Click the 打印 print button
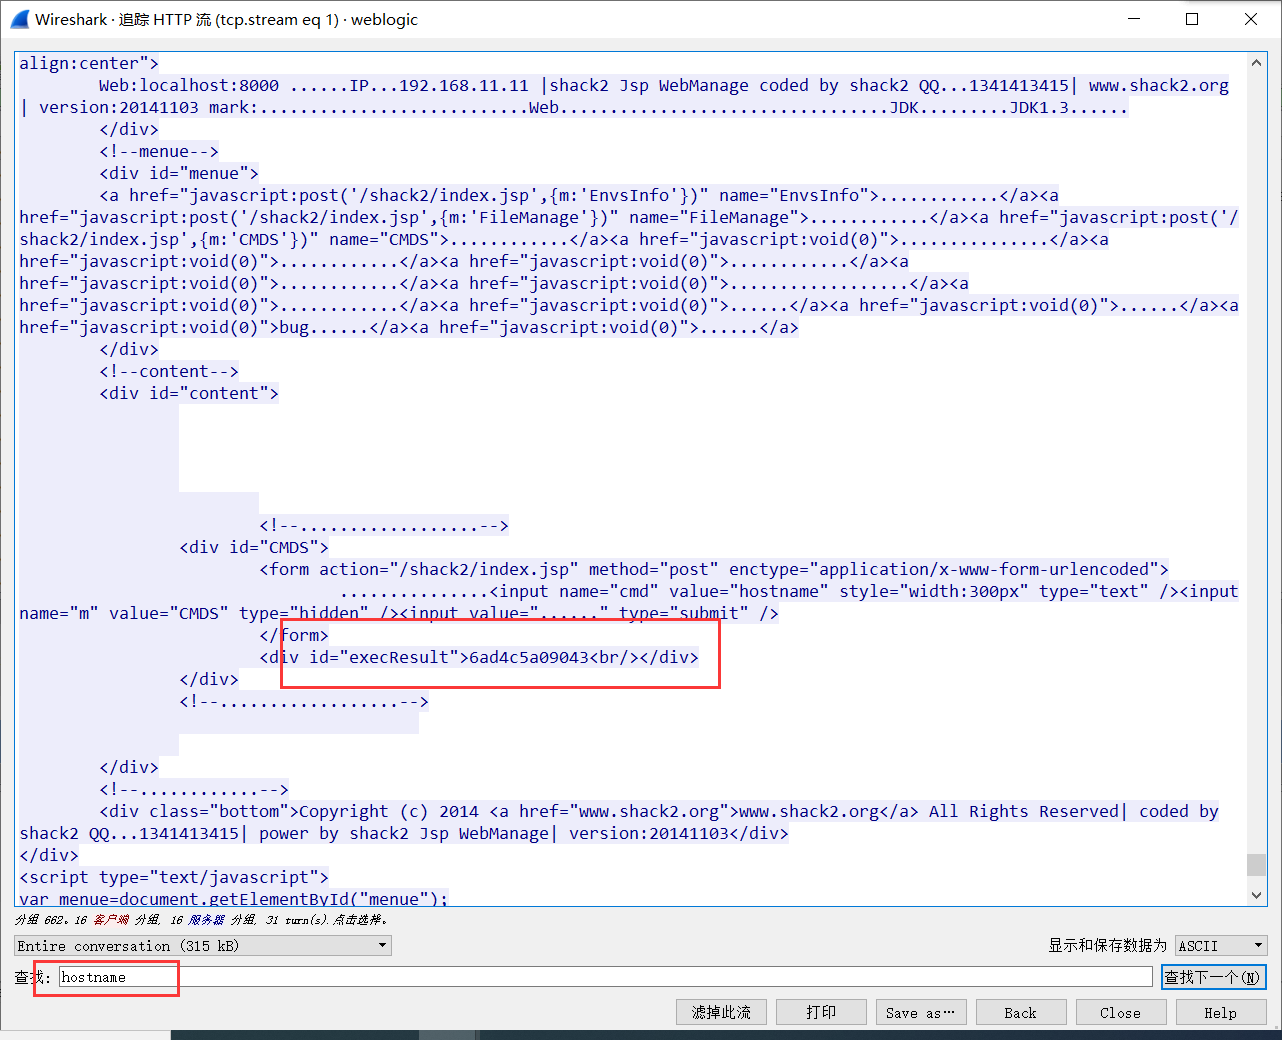The width and height of the screenshot is (1282, 1040). click(x=821, y=1012)
